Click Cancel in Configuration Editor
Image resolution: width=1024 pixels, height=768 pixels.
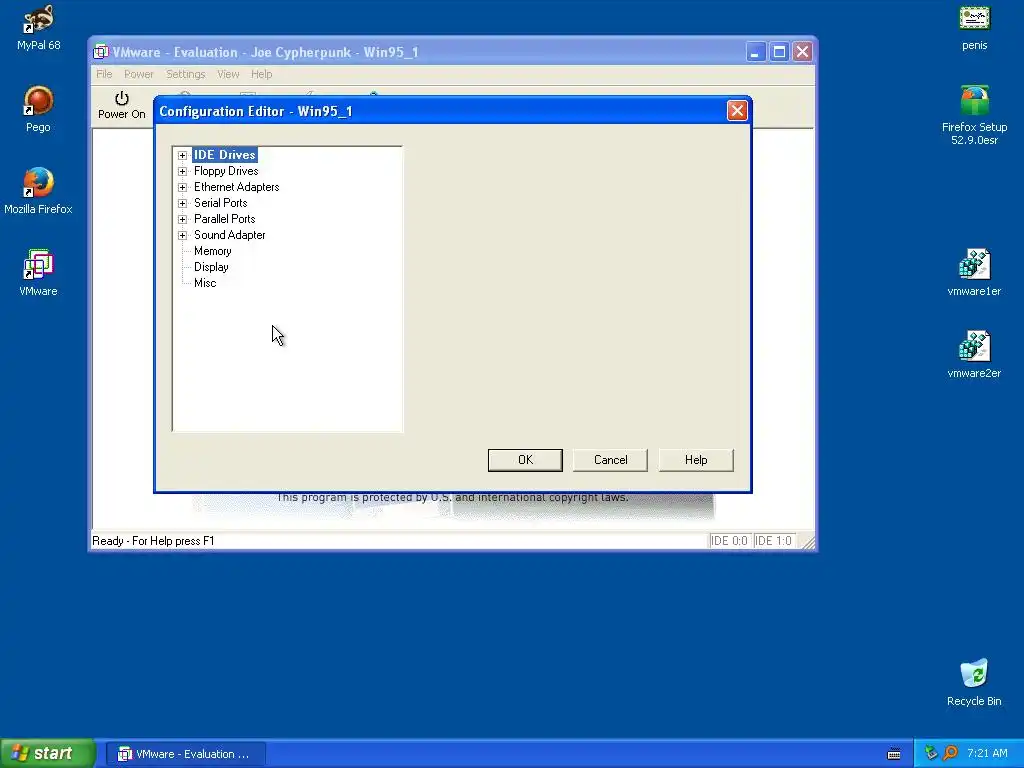coord(611,460)
